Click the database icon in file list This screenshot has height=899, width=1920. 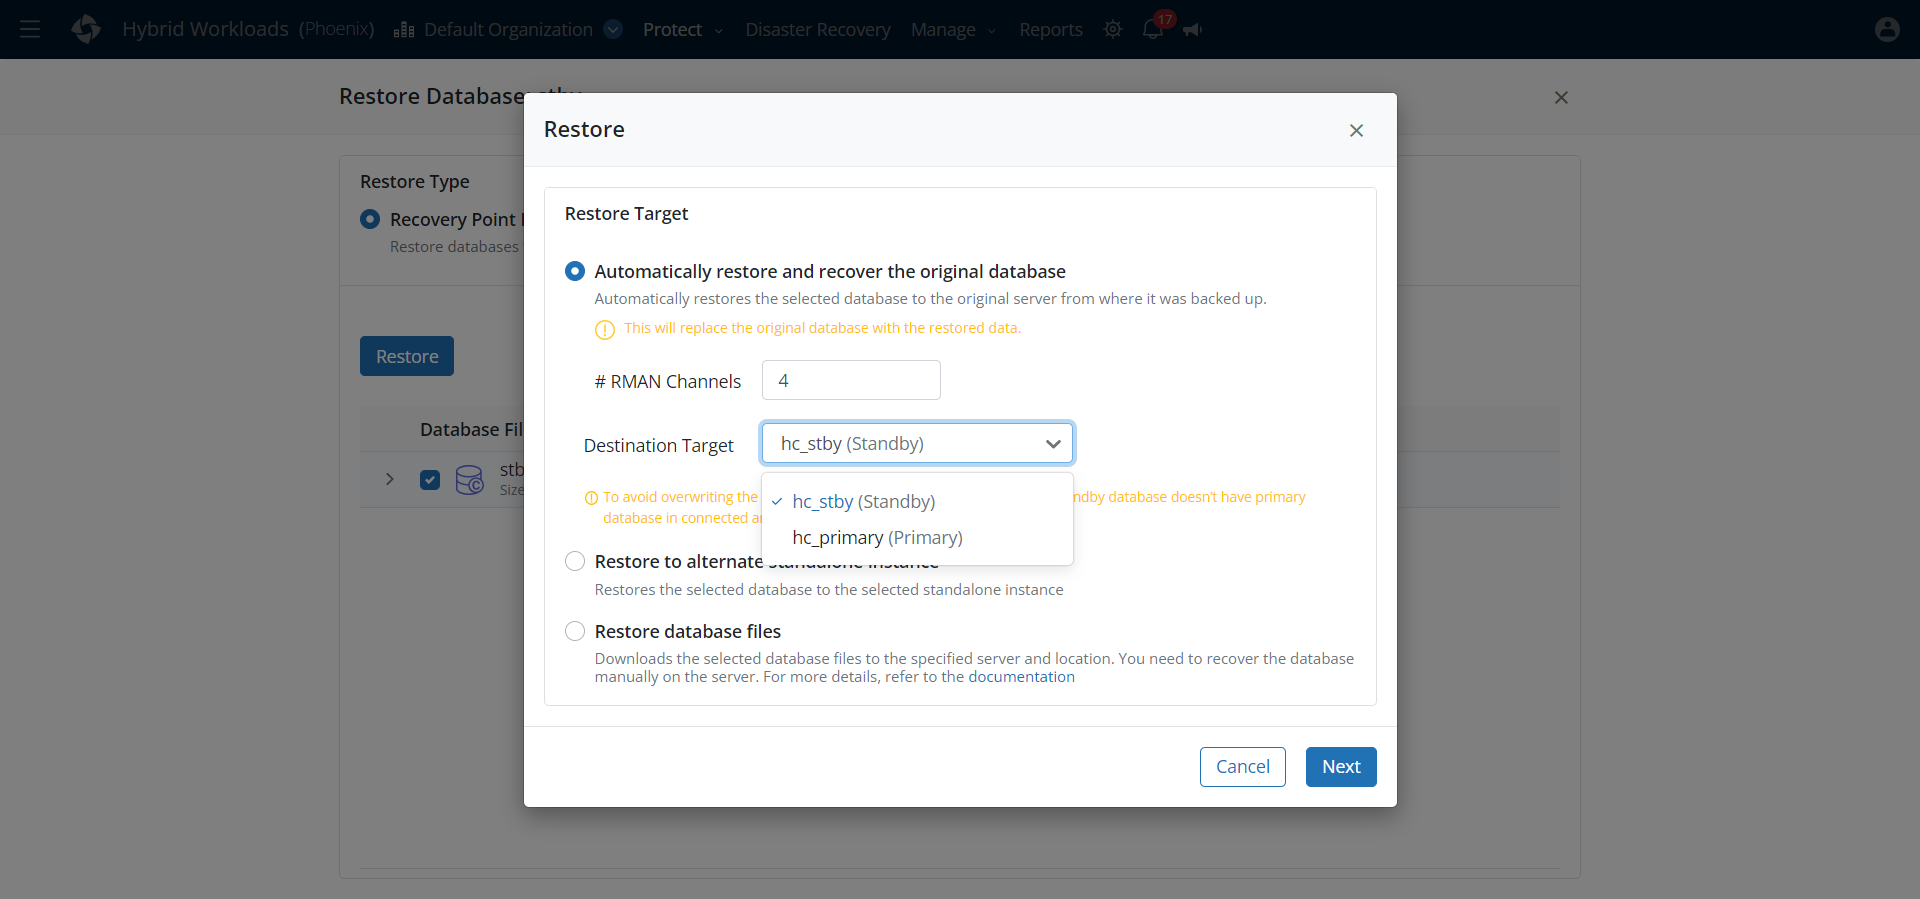coord(469,480)
